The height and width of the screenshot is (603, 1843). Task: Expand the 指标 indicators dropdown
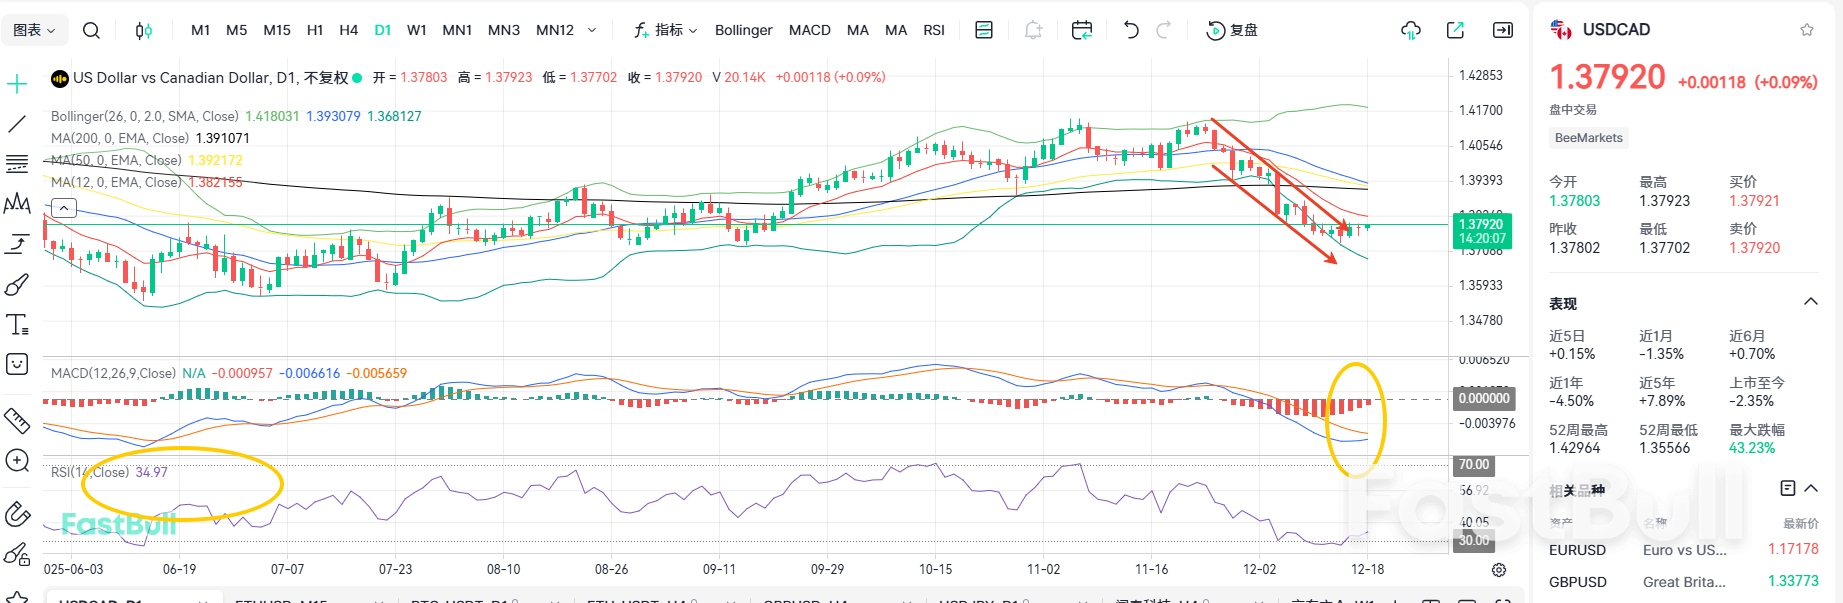pyautogui.click(x=666, y=30)
